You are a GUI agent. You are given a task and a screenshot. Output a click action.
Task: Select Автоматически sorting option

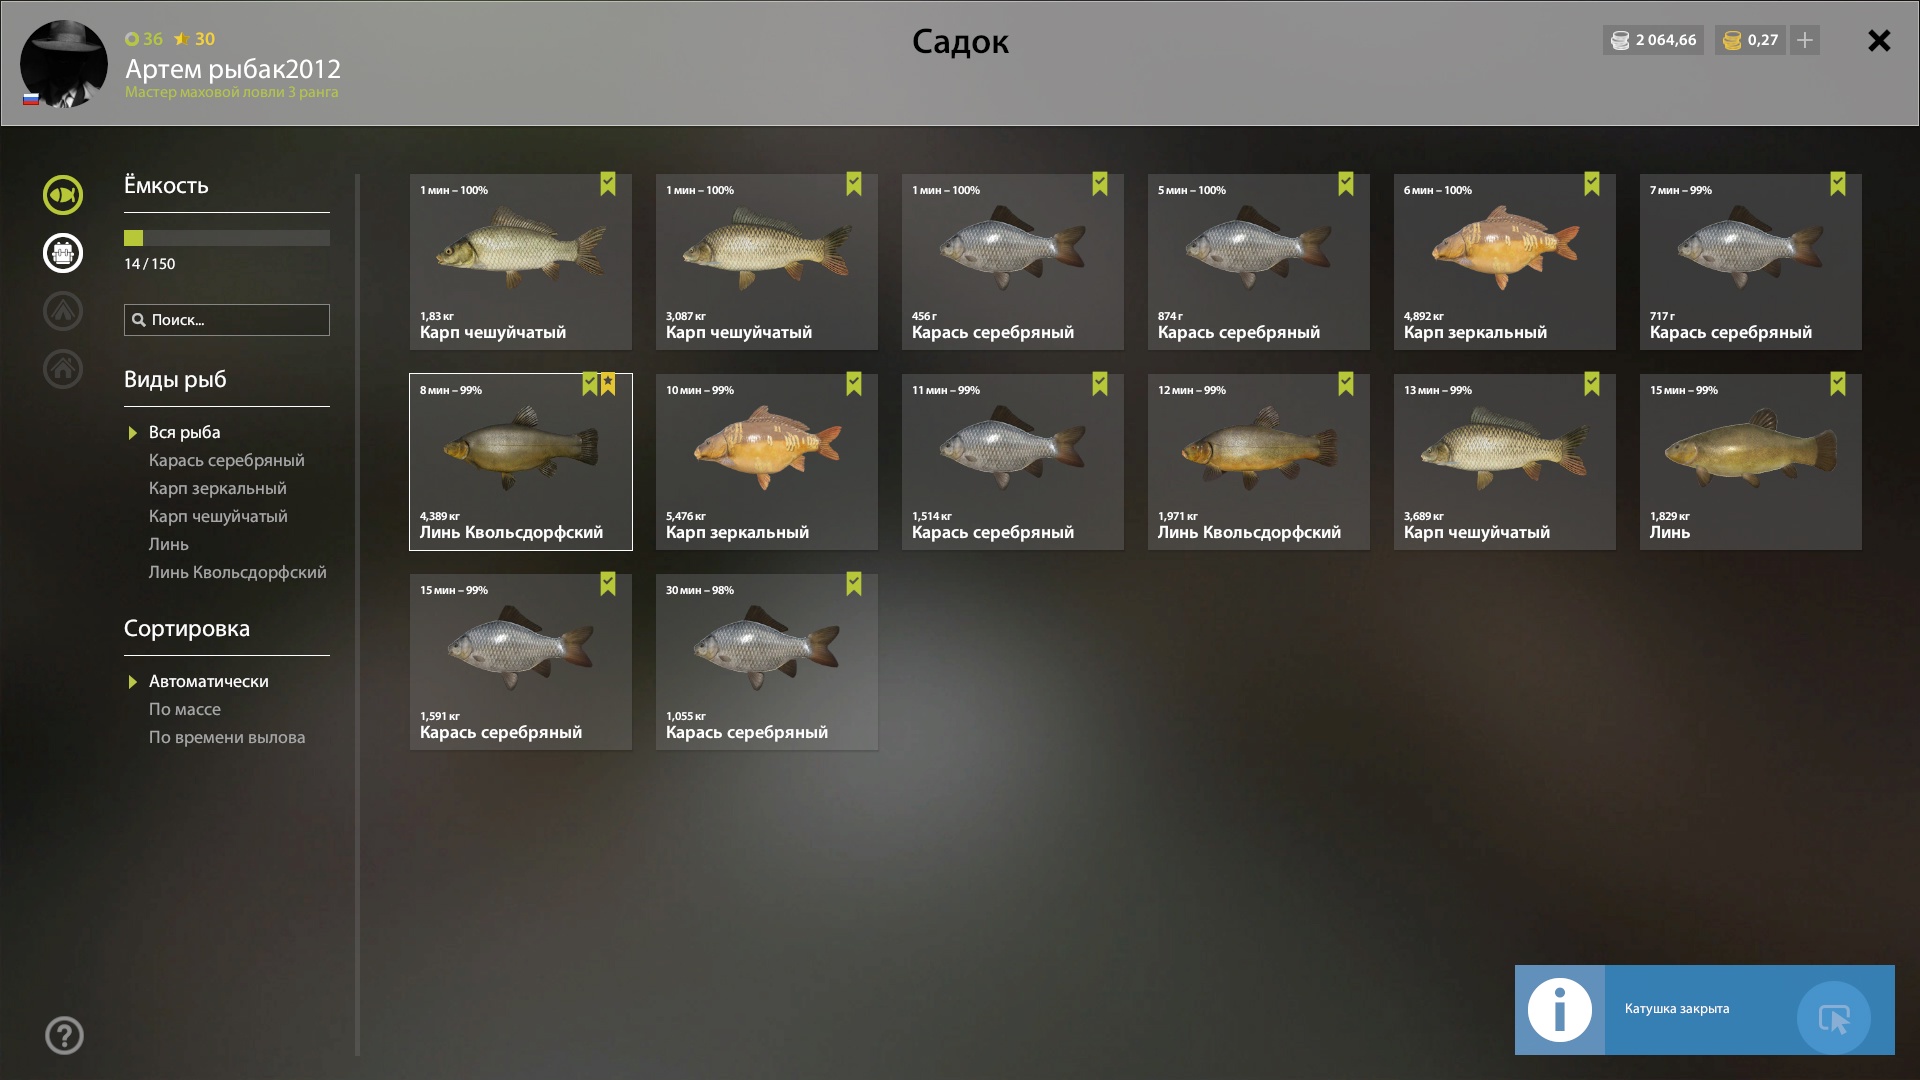[209, 681]
